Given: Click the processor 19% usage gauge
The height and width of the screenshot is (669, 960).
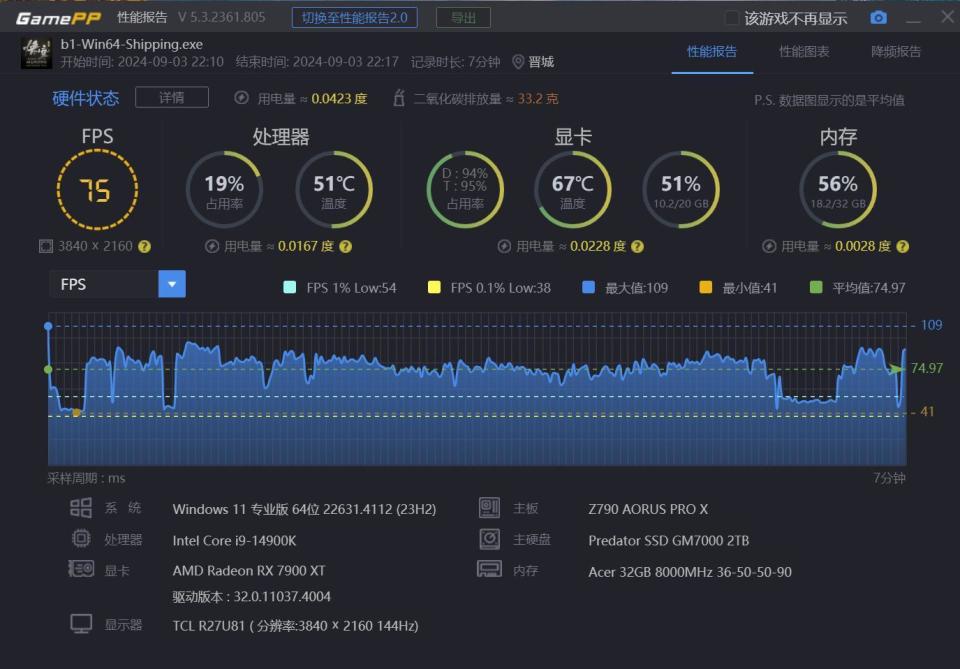Looking at the screenshot, I should tap(225, 190).
